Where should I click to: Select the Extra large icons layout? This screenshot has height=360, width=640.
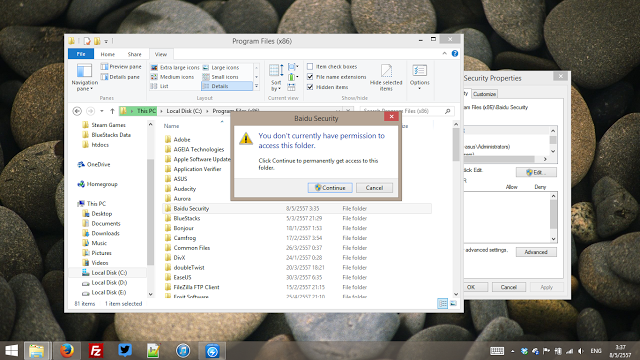(175, 67)
